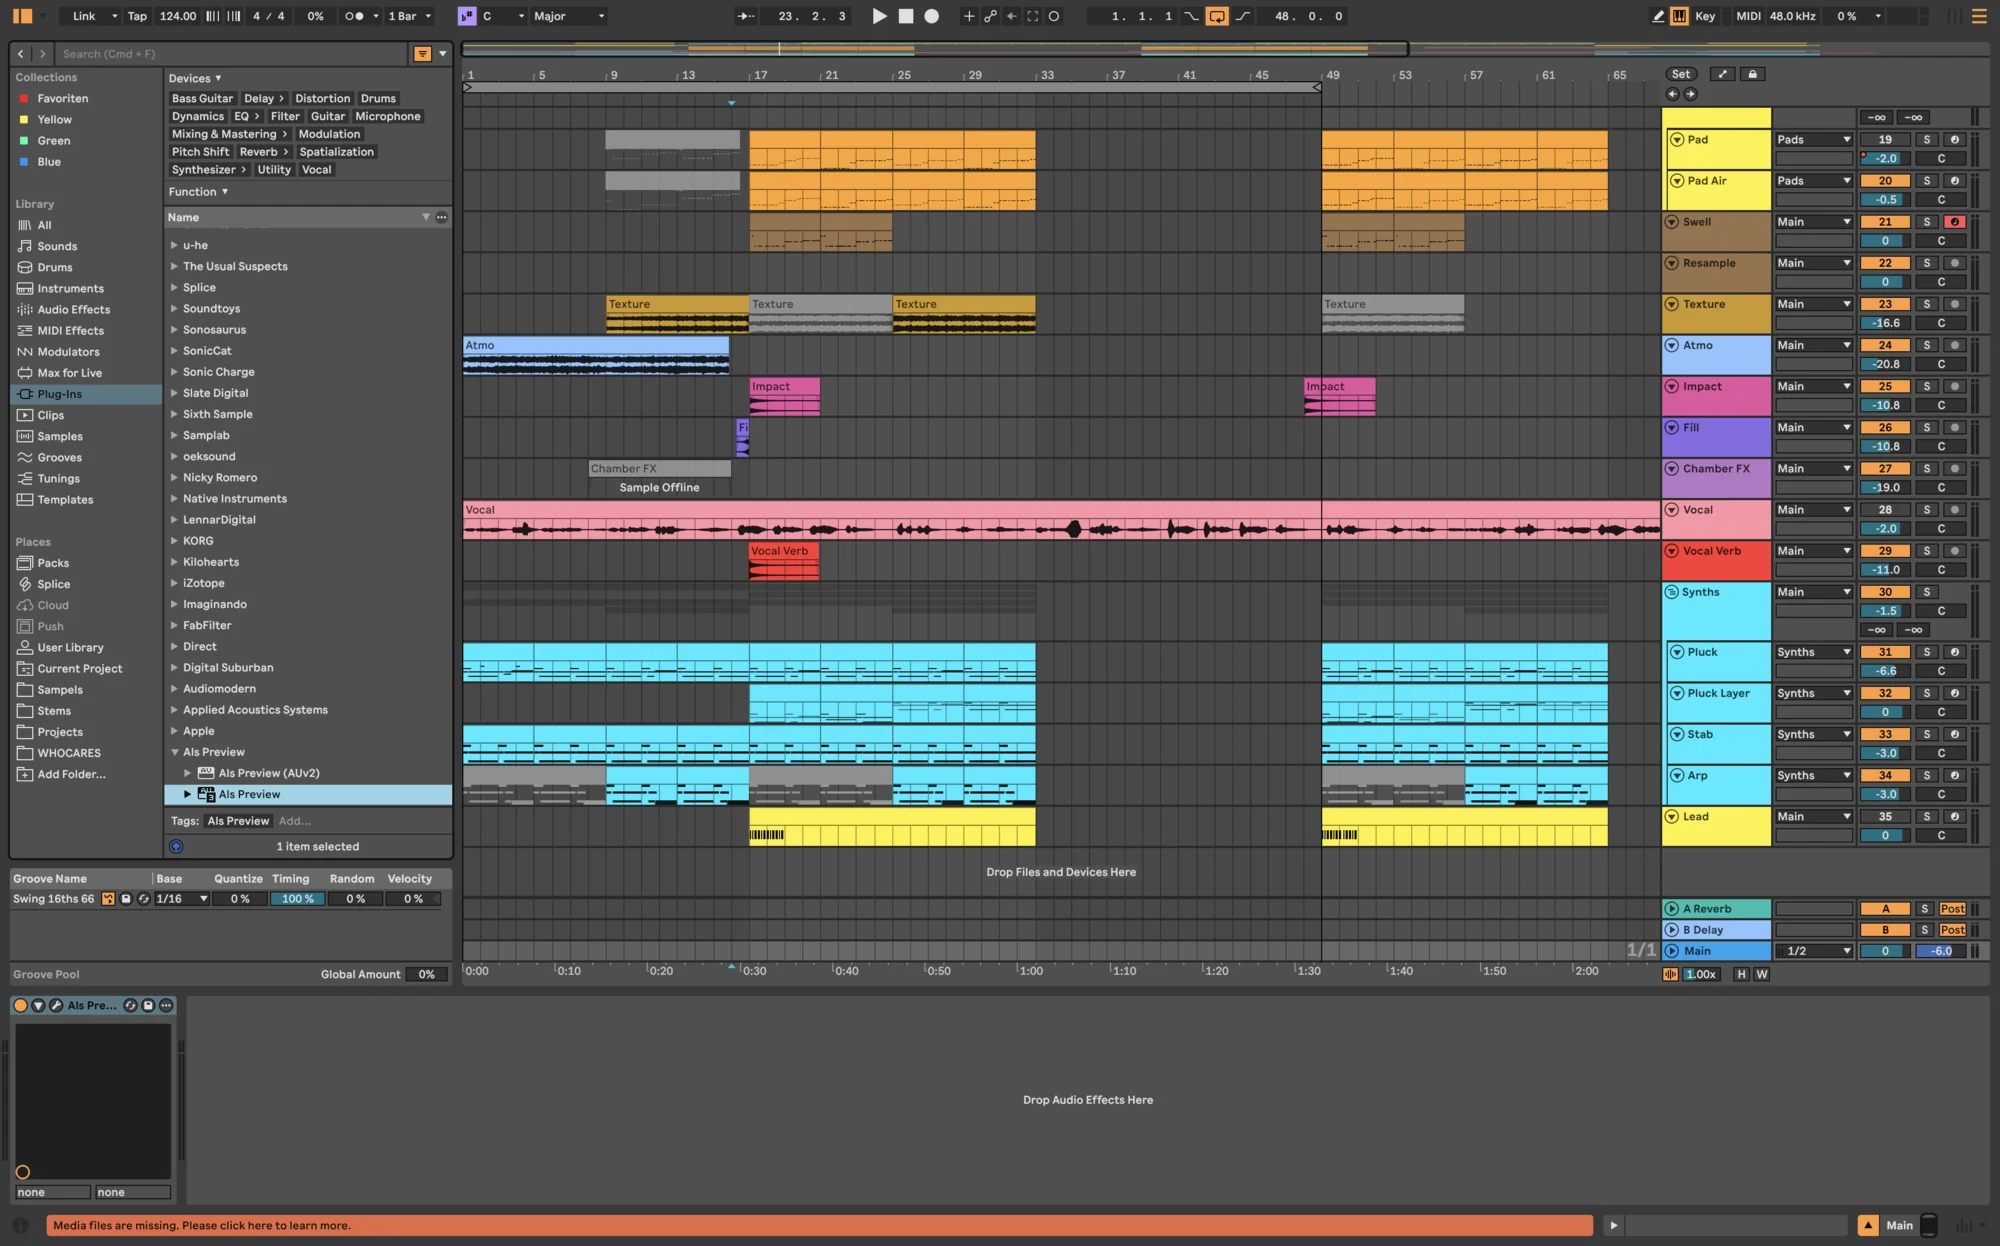
Task: Toggle MIDI Map Mode switch
Action: click(1748, 16)
